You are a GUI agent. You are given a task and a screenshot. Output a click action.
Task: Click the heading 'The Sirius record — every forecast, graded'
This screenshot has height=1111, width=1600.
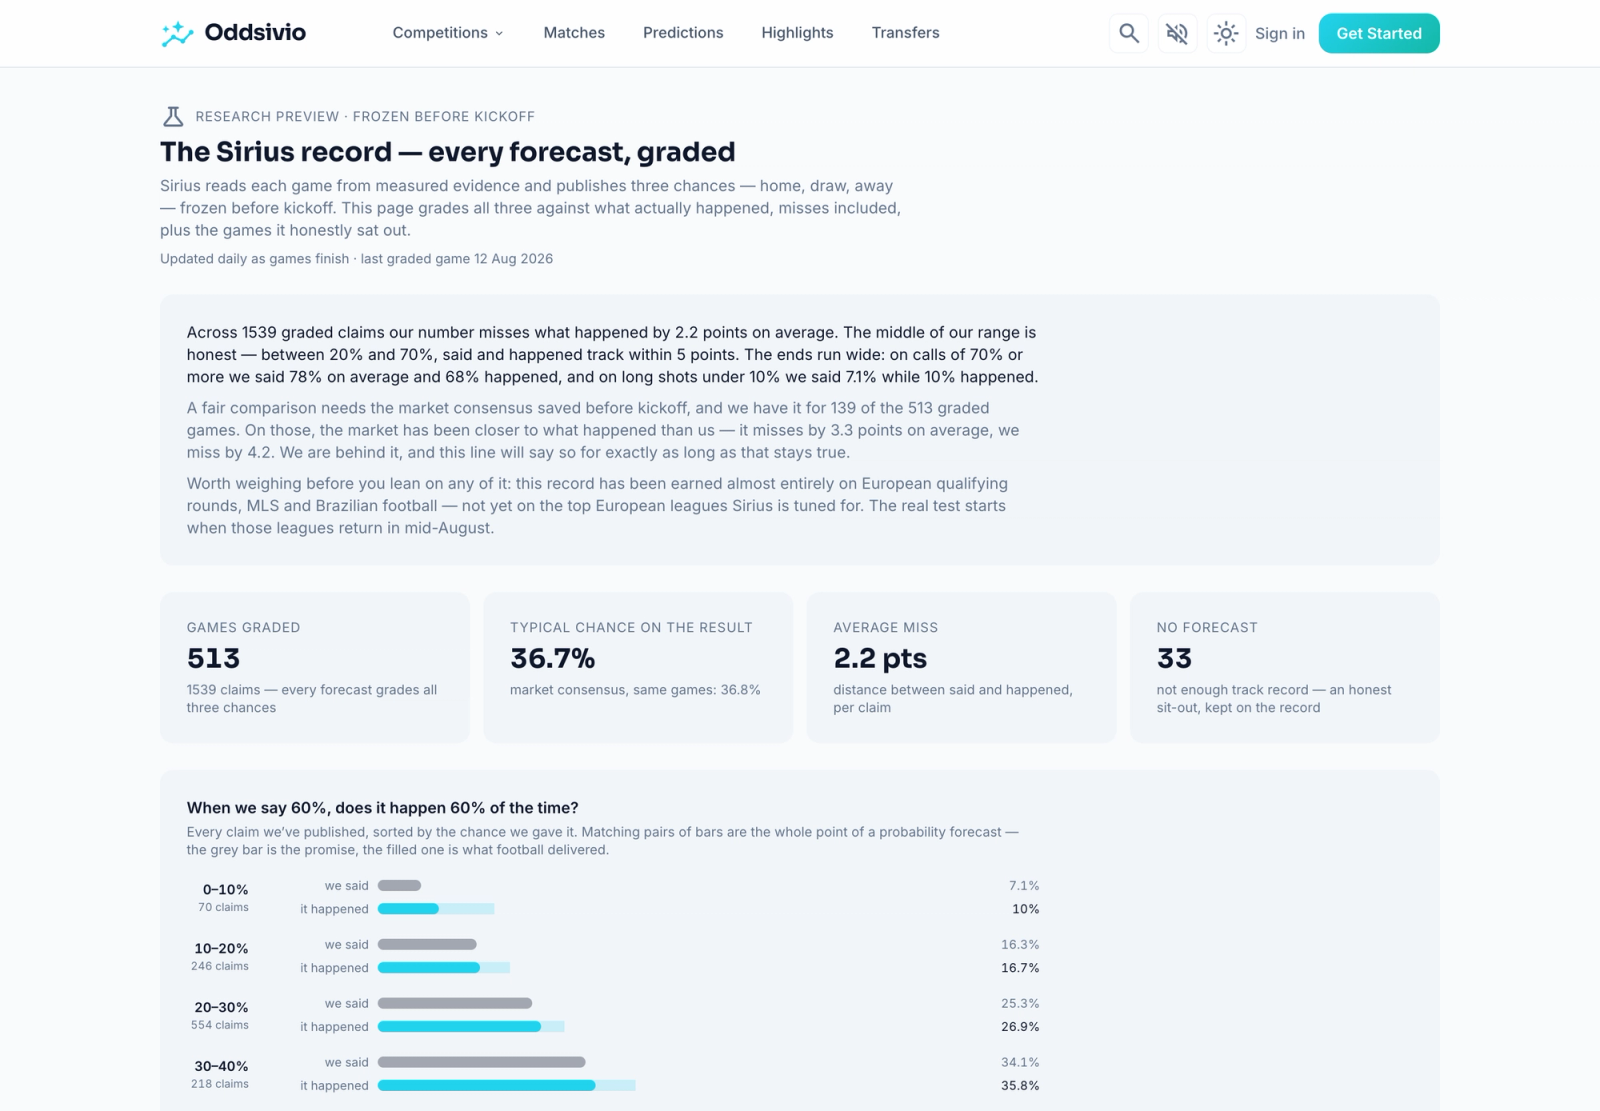pyautogui.click(x=448, y=152)
